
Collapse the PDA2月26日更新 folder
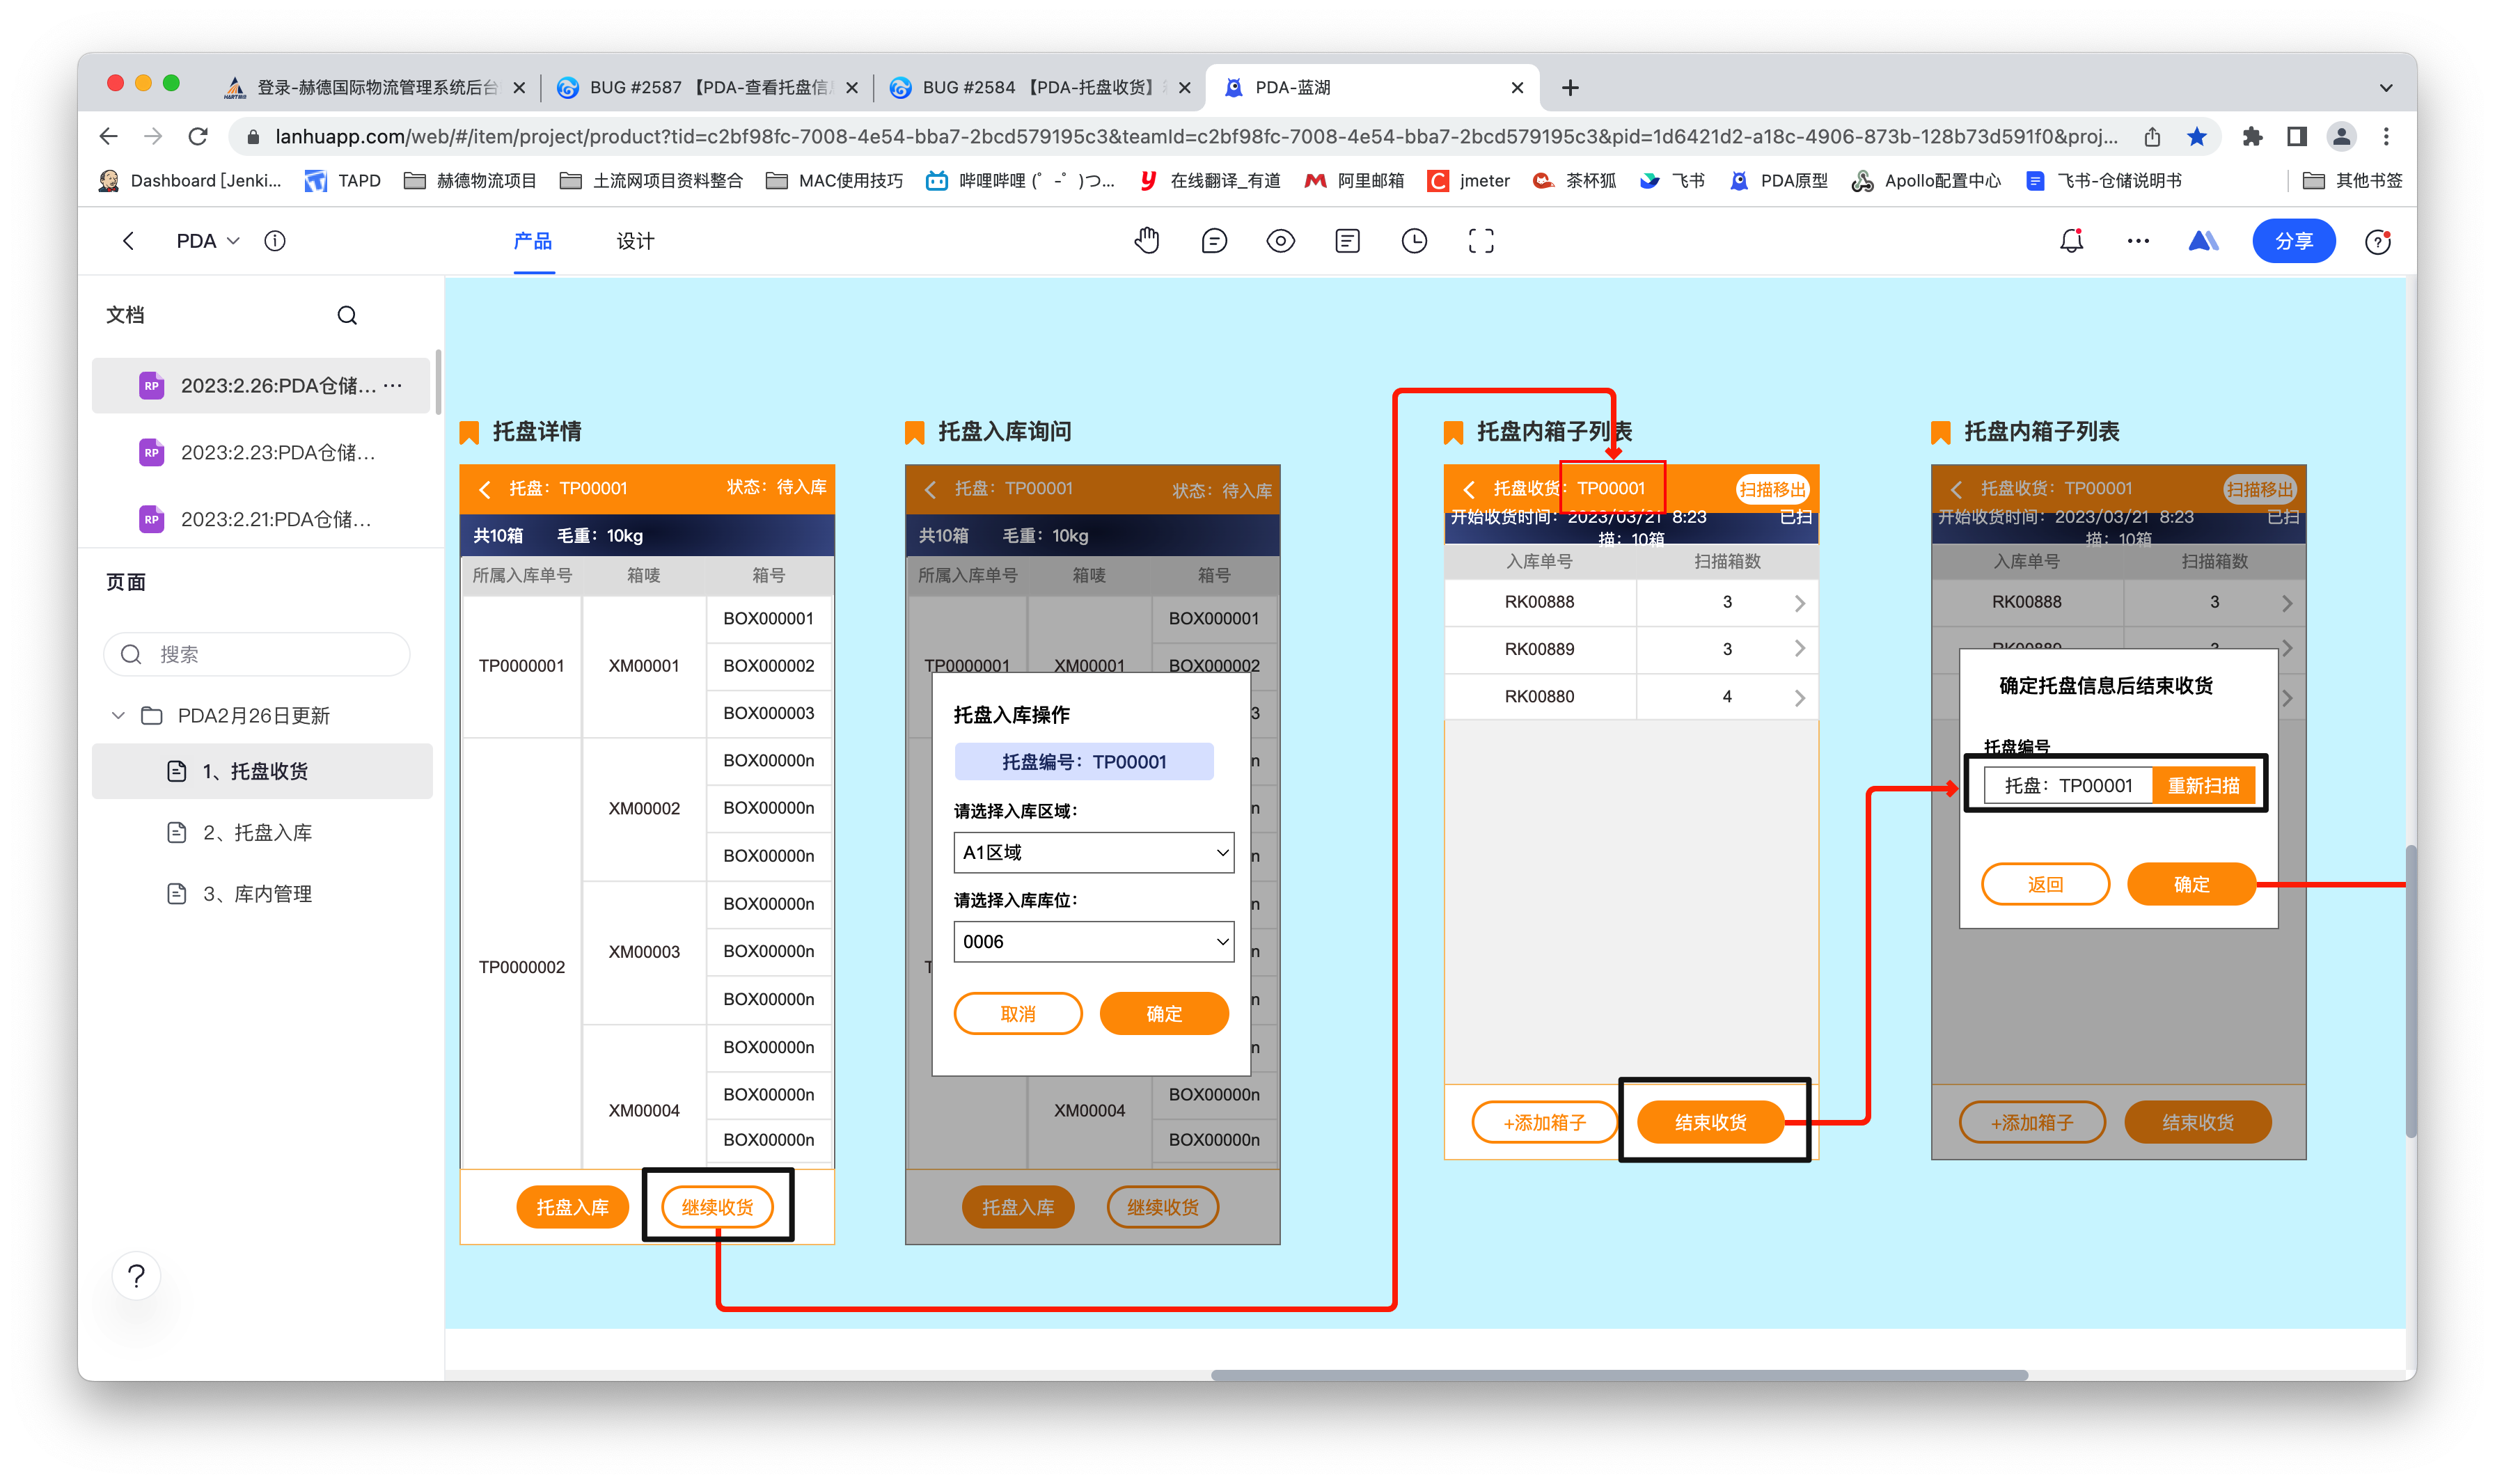[118, 715]
